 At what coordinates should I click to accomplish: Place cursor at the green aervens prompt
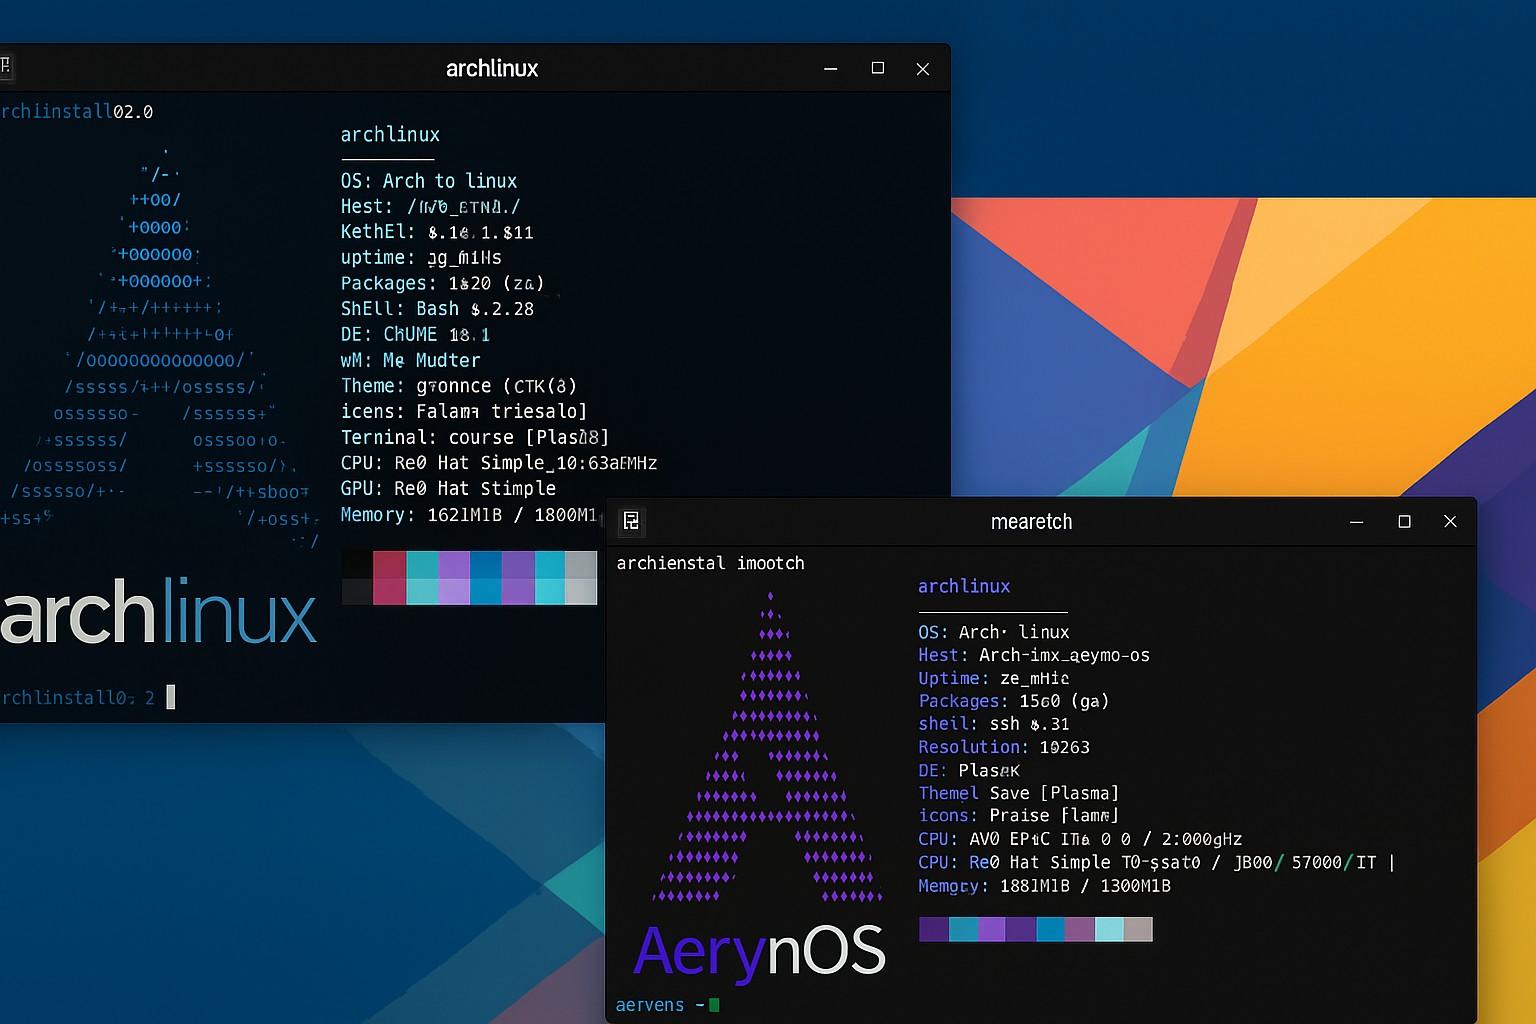(x=714, y=1005)
